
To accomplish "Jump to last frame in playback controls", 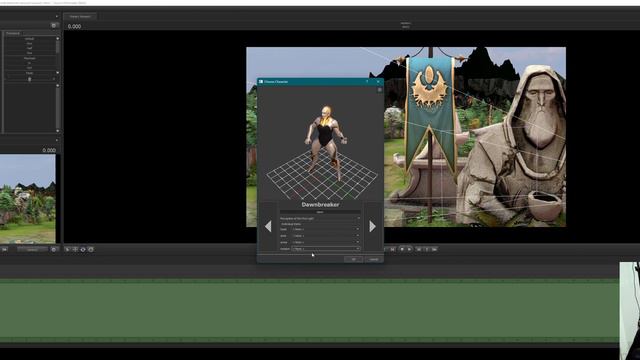I will point(434,249).
